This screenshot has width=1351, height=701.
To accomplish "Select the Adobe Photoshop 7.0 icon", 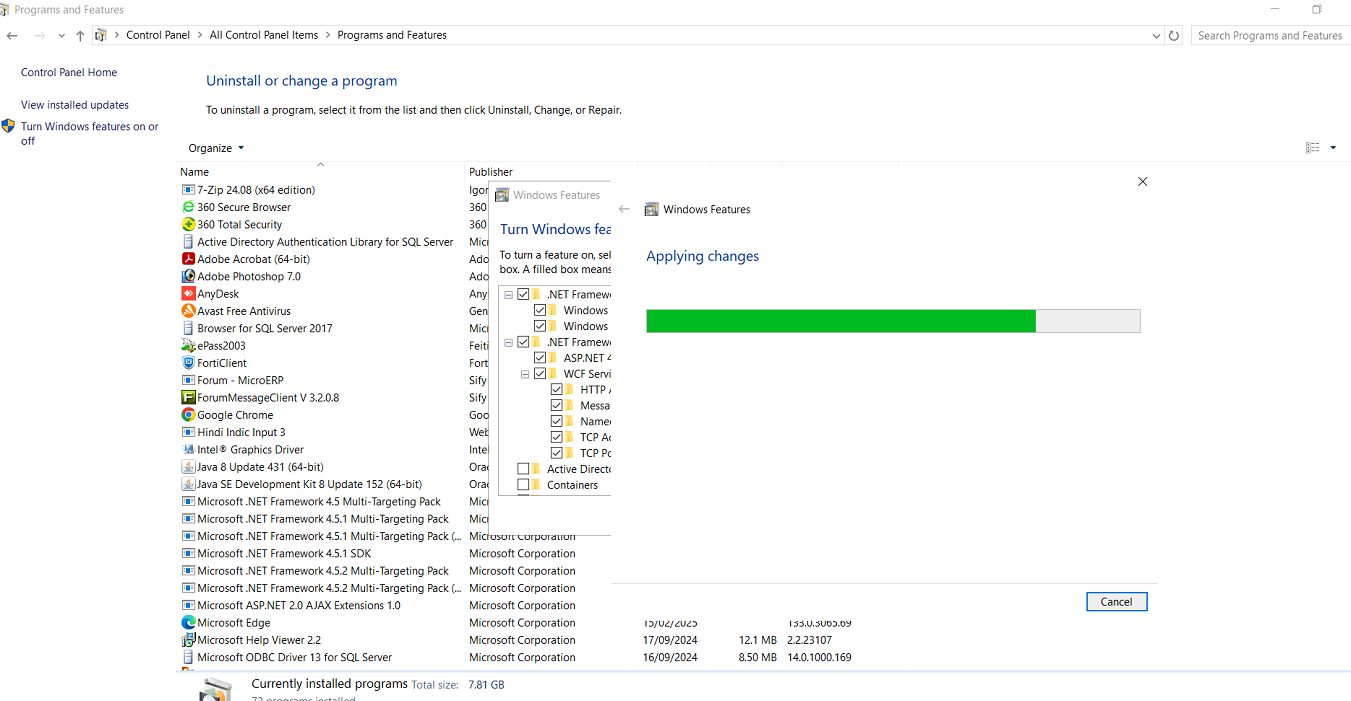I will [x=188, y=276].
